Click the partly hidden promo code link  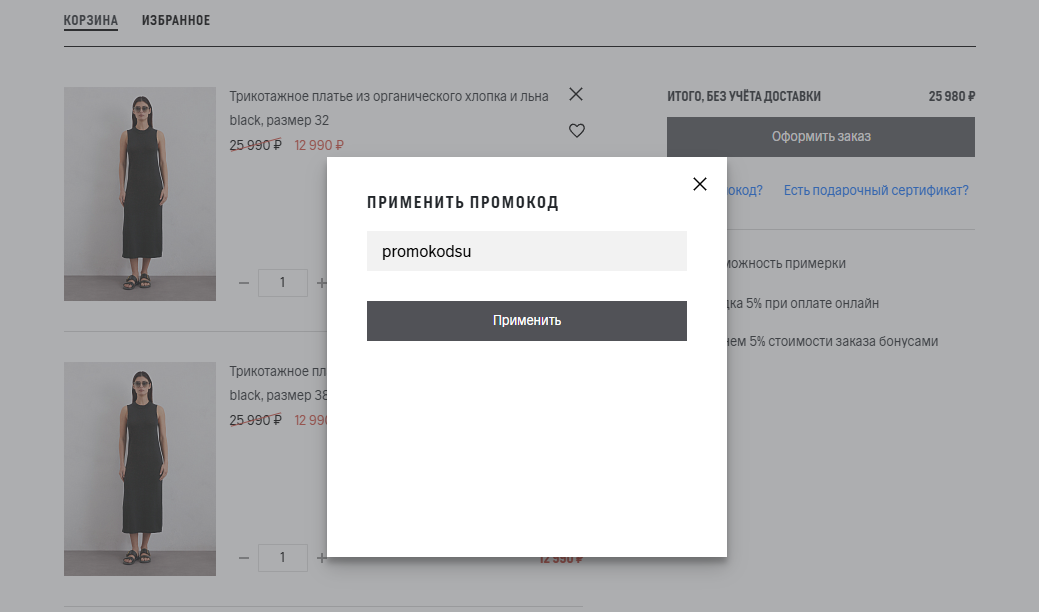pos(744,190)
